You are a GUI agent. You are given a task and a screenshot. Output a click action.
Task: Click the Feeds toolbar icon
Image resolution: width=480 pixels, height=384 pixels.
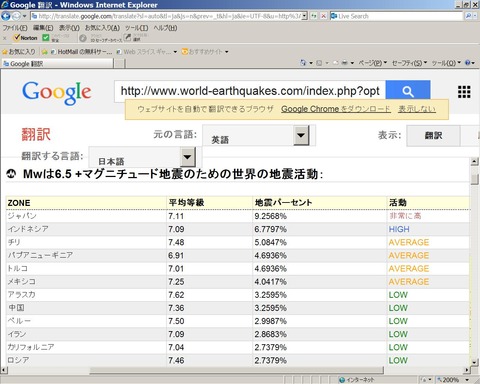(319, 63)
